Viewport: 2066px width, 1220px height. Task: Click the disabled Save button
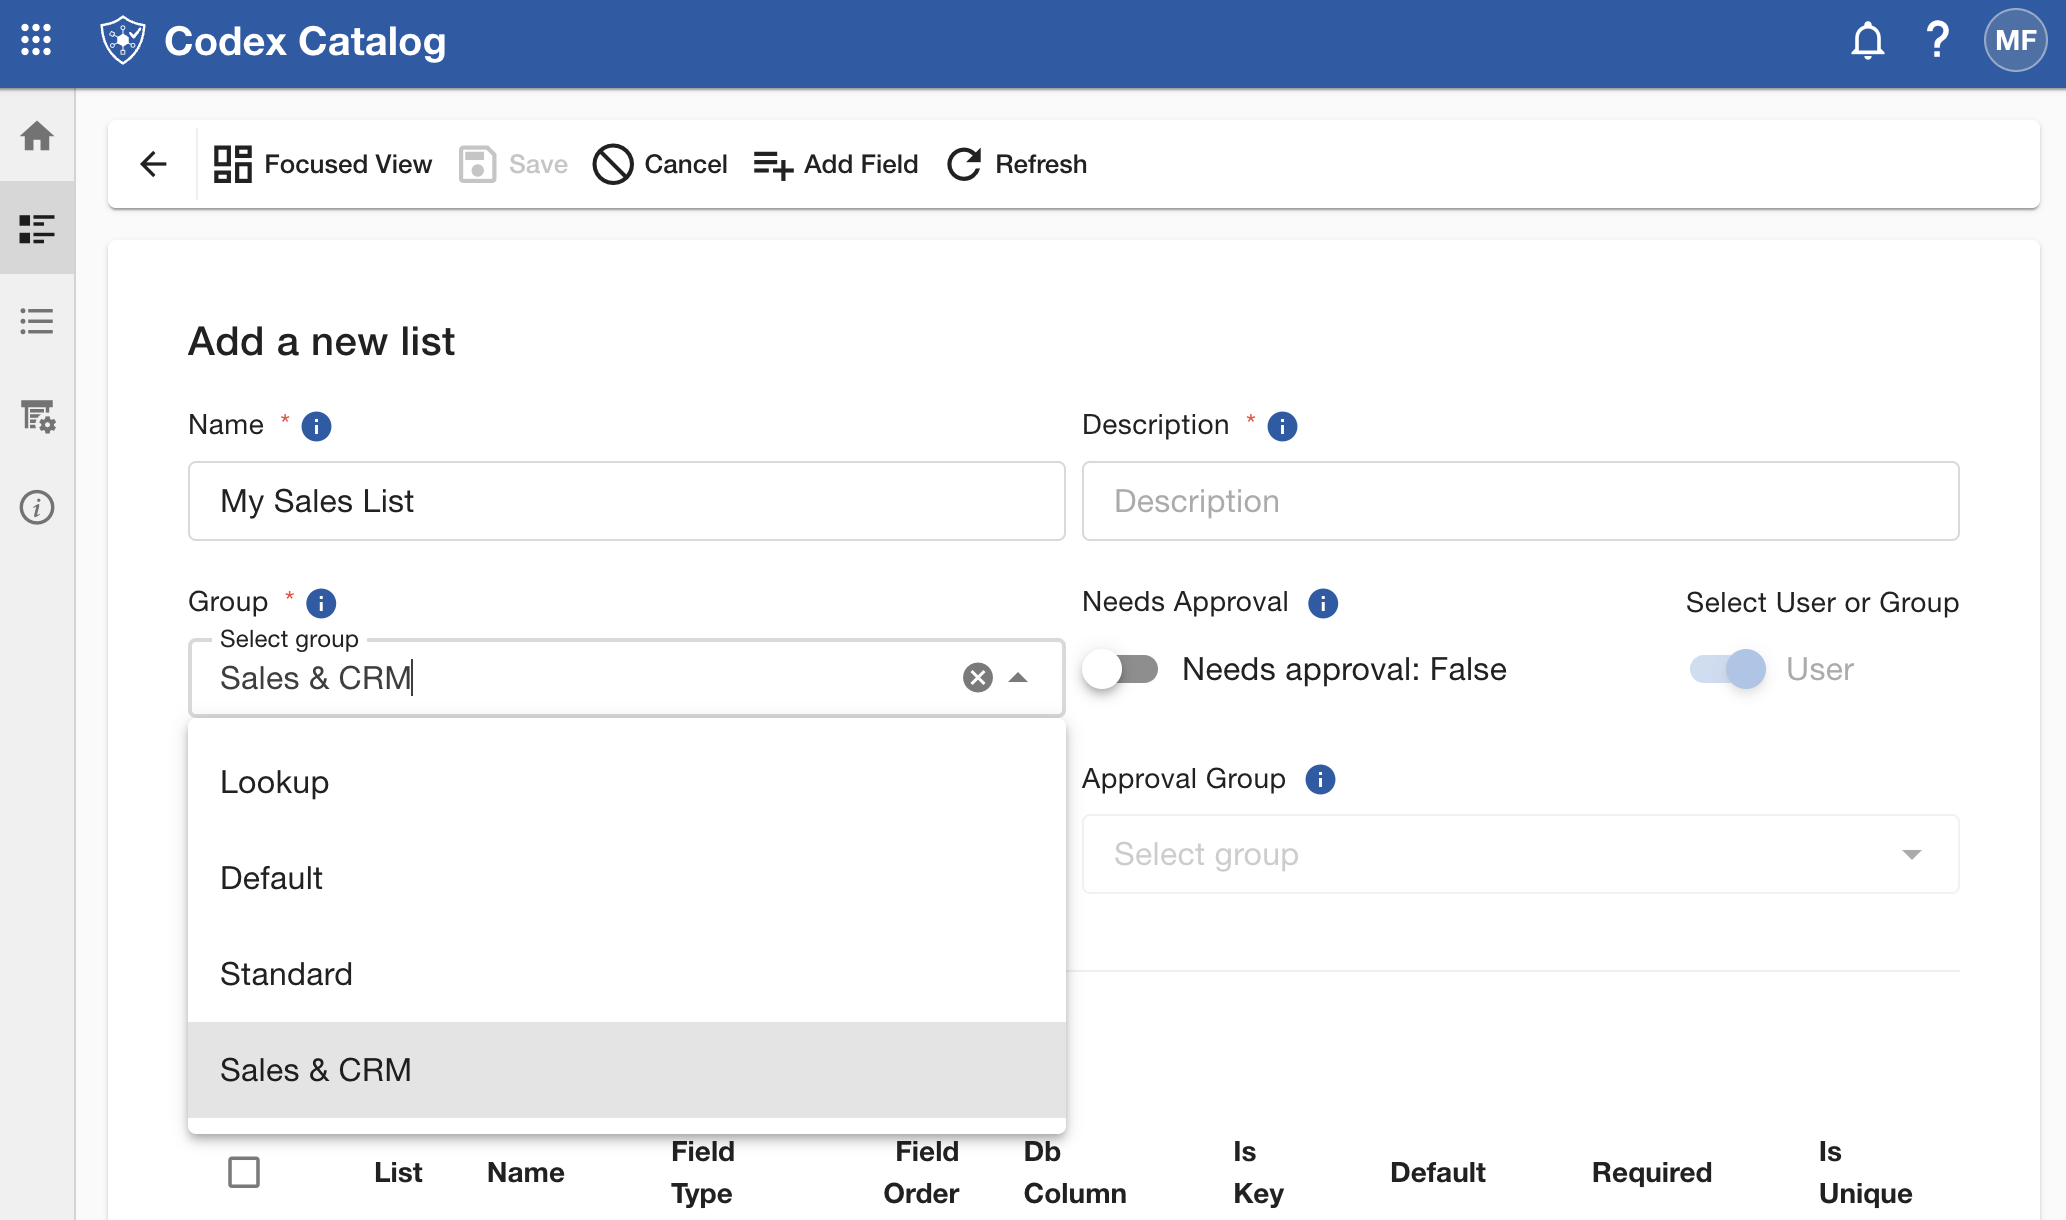[x=513, y=164]
